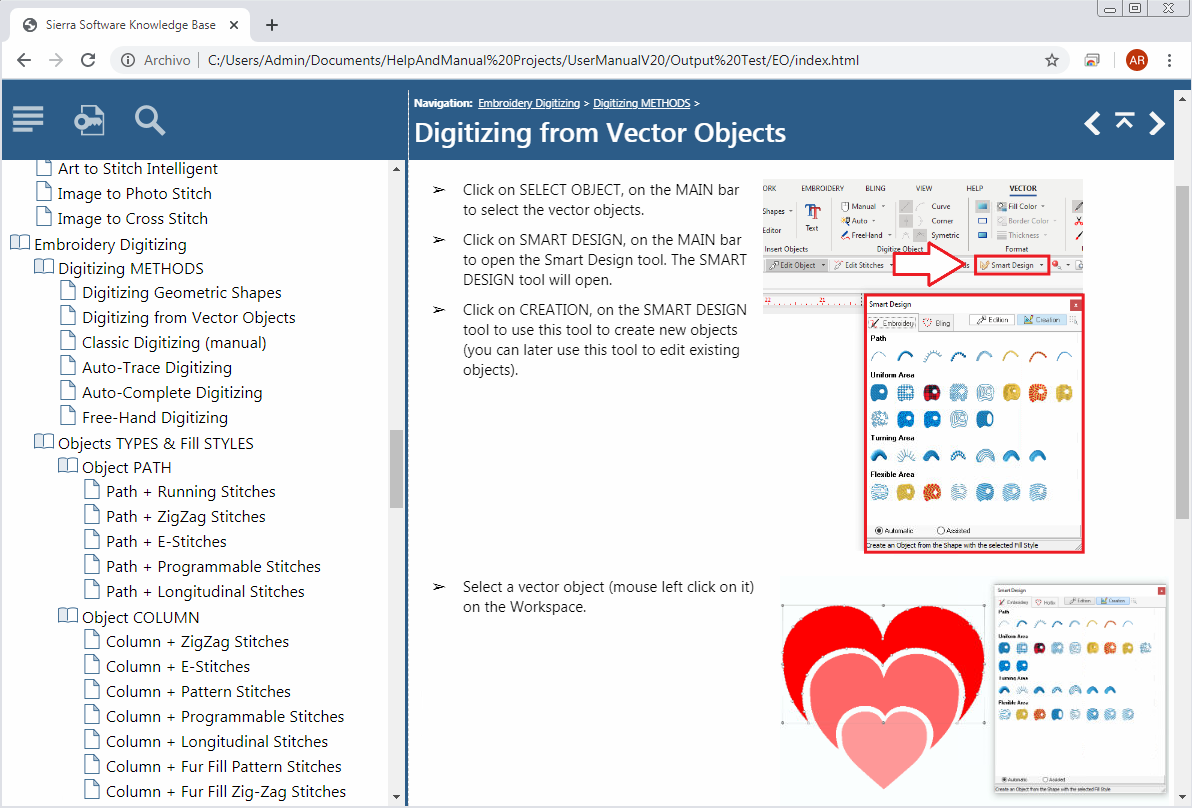Open the search magnifier icon

(150, 120)
